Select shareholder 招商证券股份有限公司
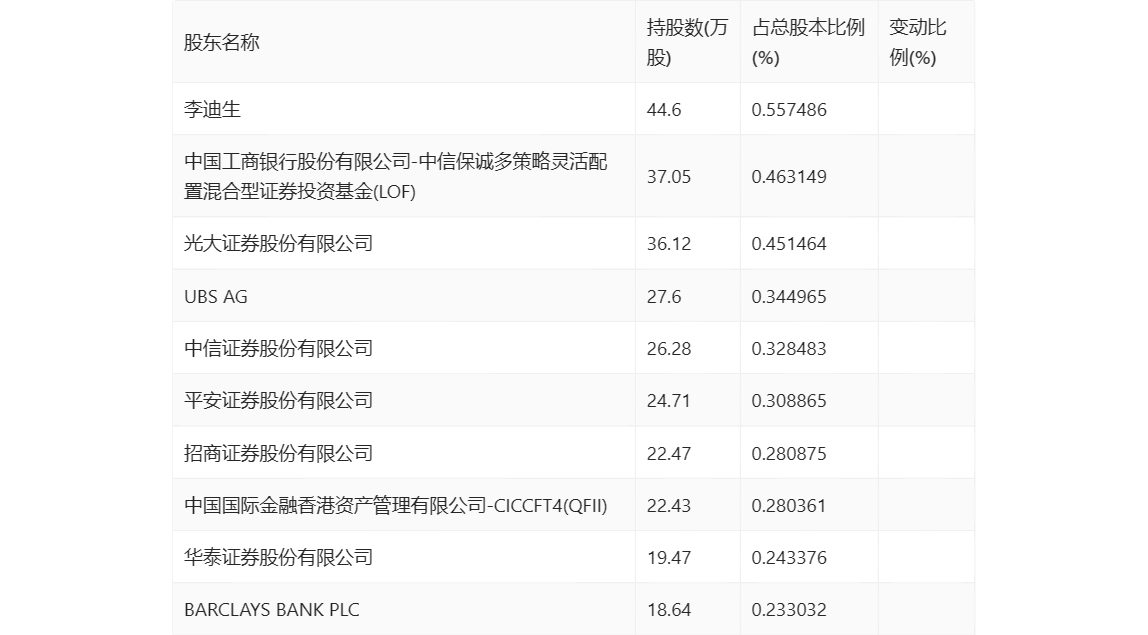The width and height of the screenshot is (1148, 635). click(278, 453)
